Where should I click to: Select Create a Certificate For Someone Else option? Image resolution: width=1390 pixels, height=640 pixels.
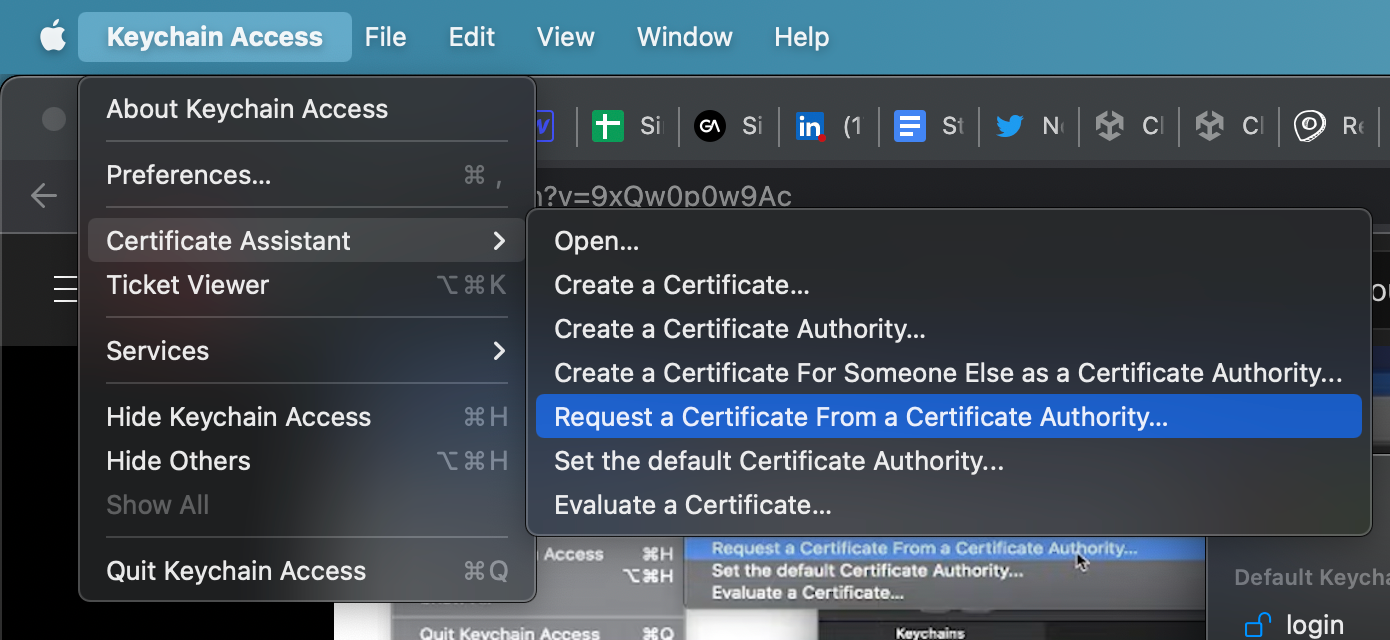point(949,373)
